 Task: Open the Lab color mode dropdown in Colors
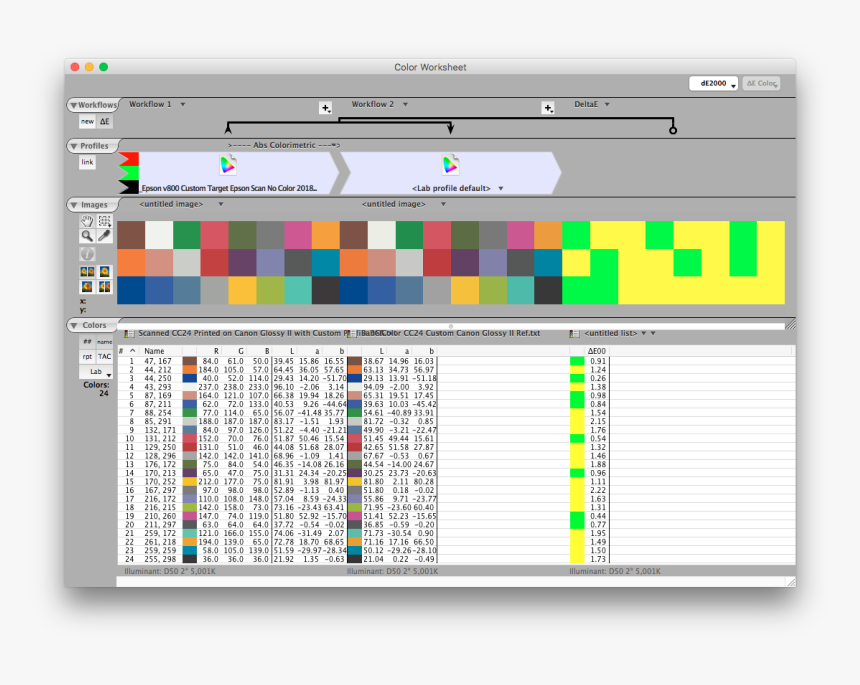(97, 372)
